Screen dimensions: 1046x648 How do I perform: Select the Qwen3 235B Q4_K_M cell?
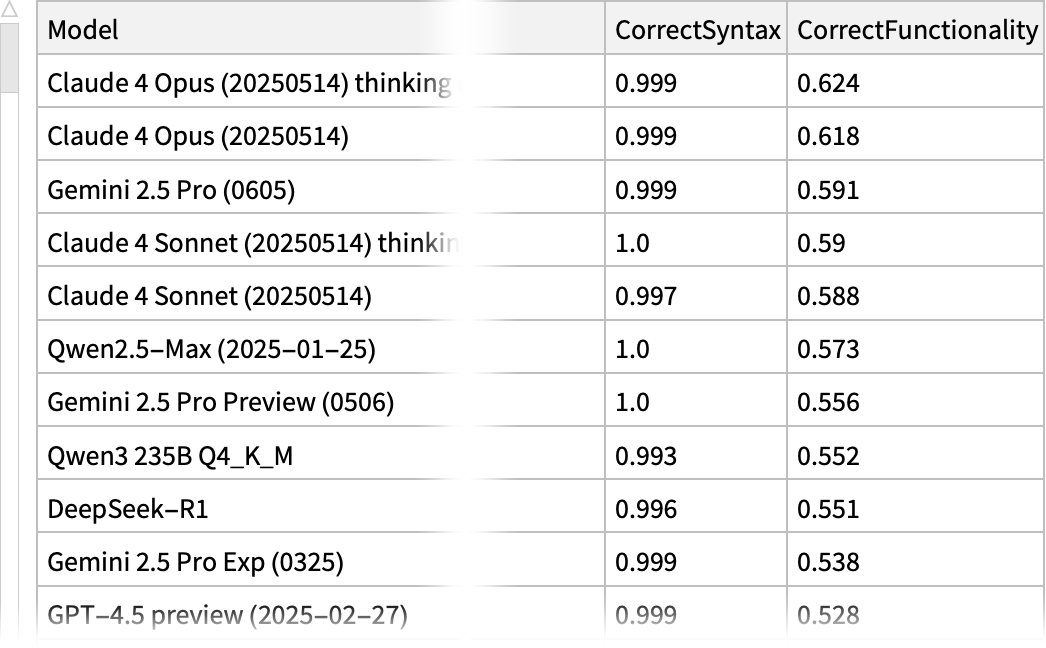click(170, 456)
